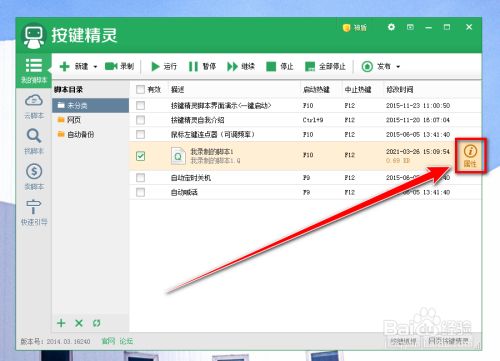
Task: Click the date 2015-11-23 11:00:50
Action: pyautogui.click(x=418, y=106)
